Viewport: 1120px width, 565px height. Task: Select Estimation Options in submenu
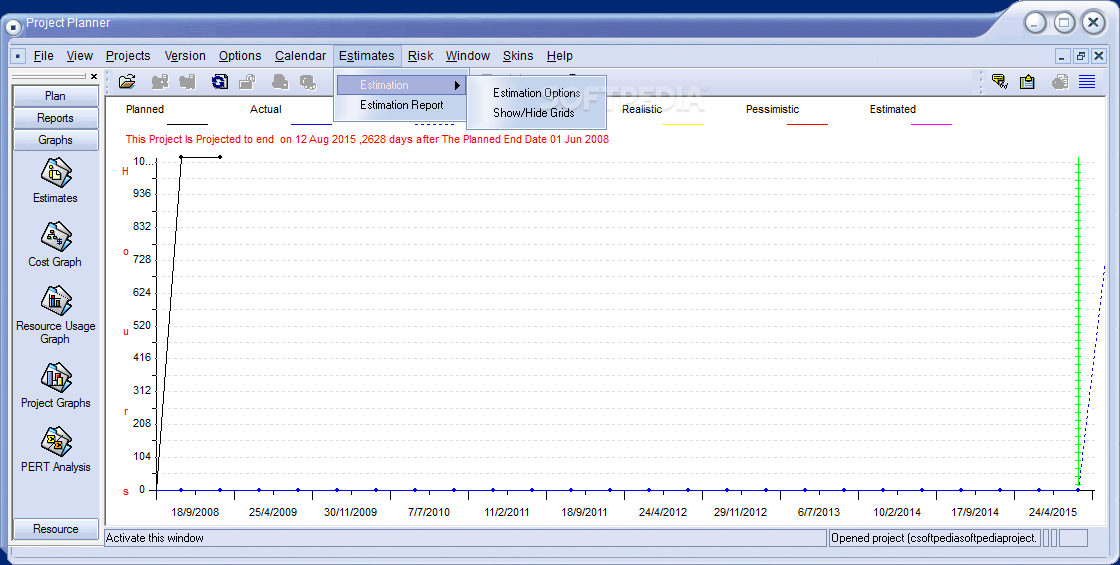[x=536, y=93]
